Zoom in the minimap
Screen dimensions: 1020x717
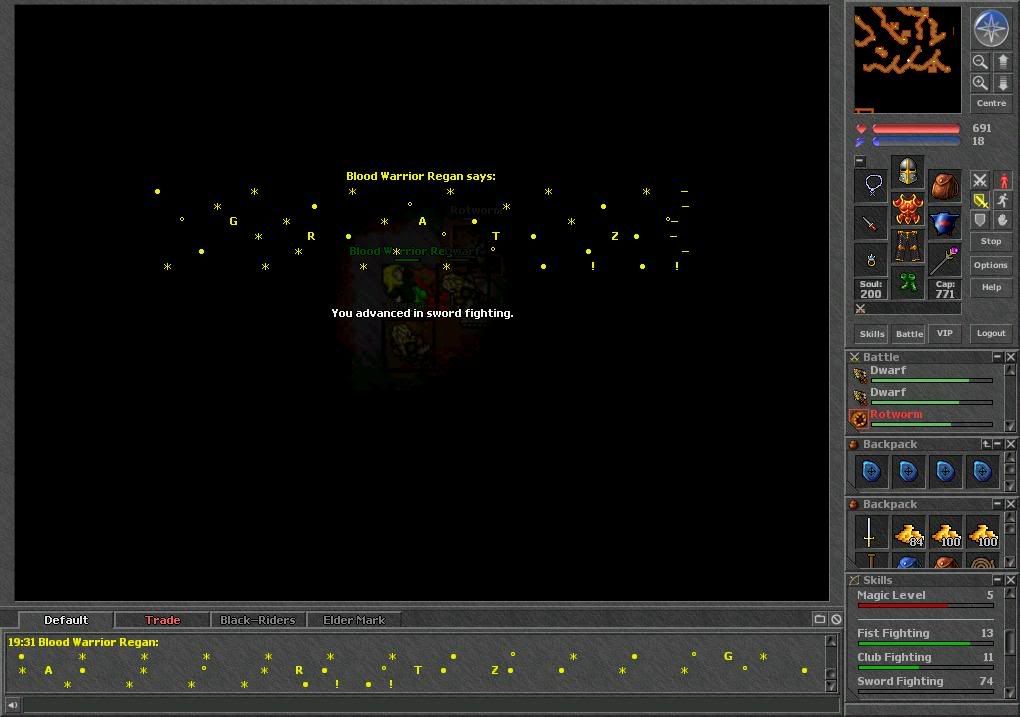coord(980,83)
